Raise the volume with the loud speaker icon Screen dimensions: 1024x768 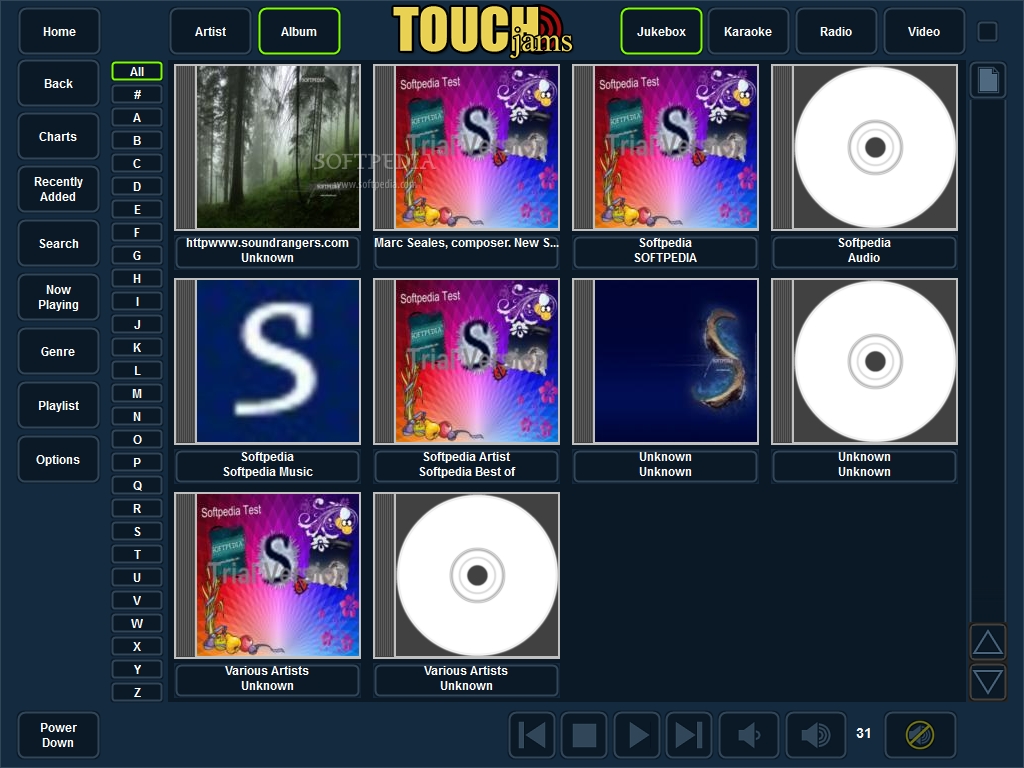815,735
